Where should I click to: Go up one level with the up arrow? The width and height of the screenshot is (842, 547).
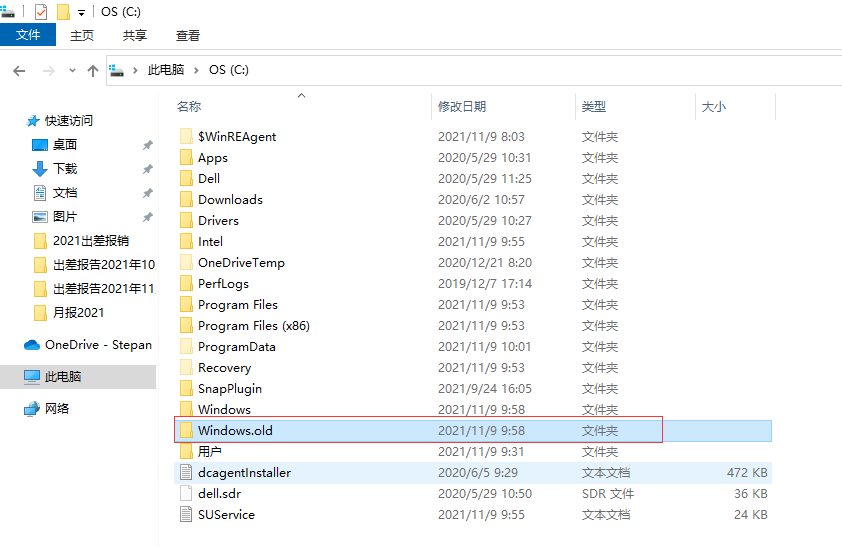(x=93, y=71)
